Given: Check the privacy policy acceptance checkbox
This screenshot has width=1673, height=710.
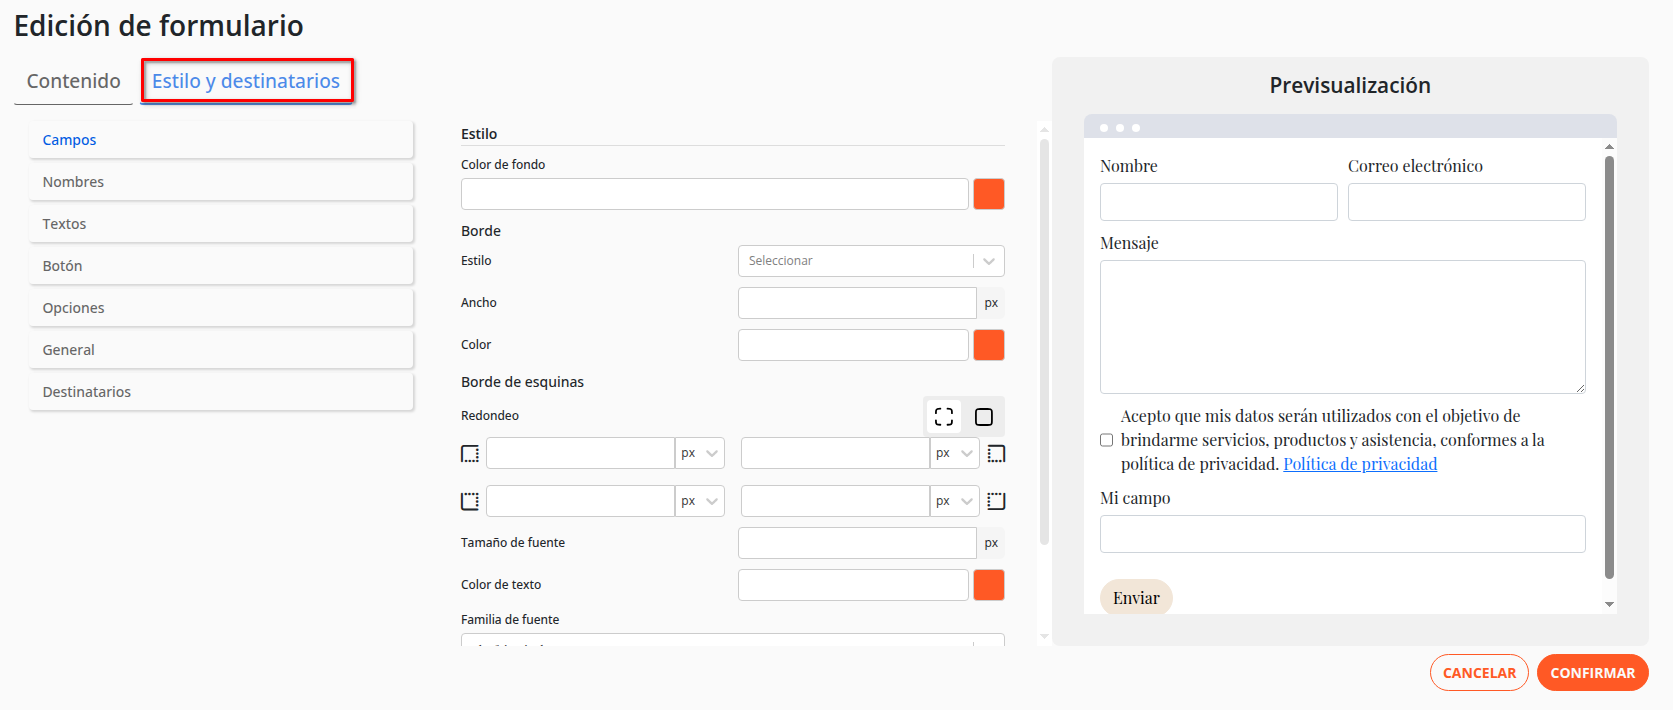Looking at the screenshot, I should pos(1106,440).
